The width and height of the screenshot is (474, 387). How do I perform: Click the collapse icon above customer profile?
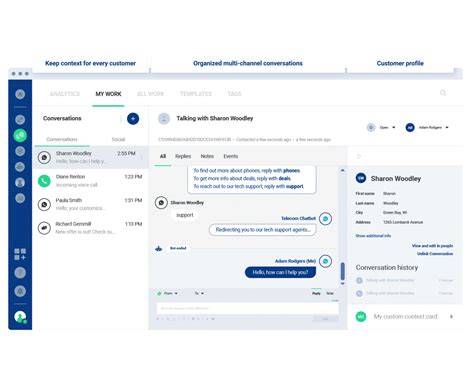point(359,156)
